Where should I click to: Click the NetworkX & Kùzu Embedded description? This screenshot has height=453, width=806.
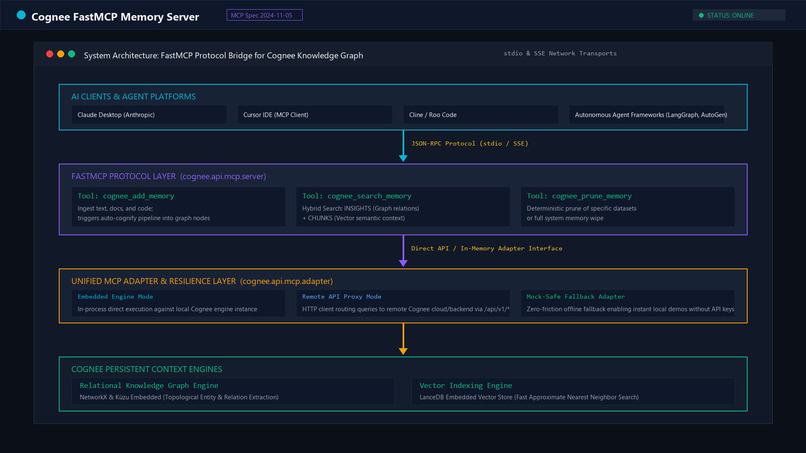tap(179, 397)
